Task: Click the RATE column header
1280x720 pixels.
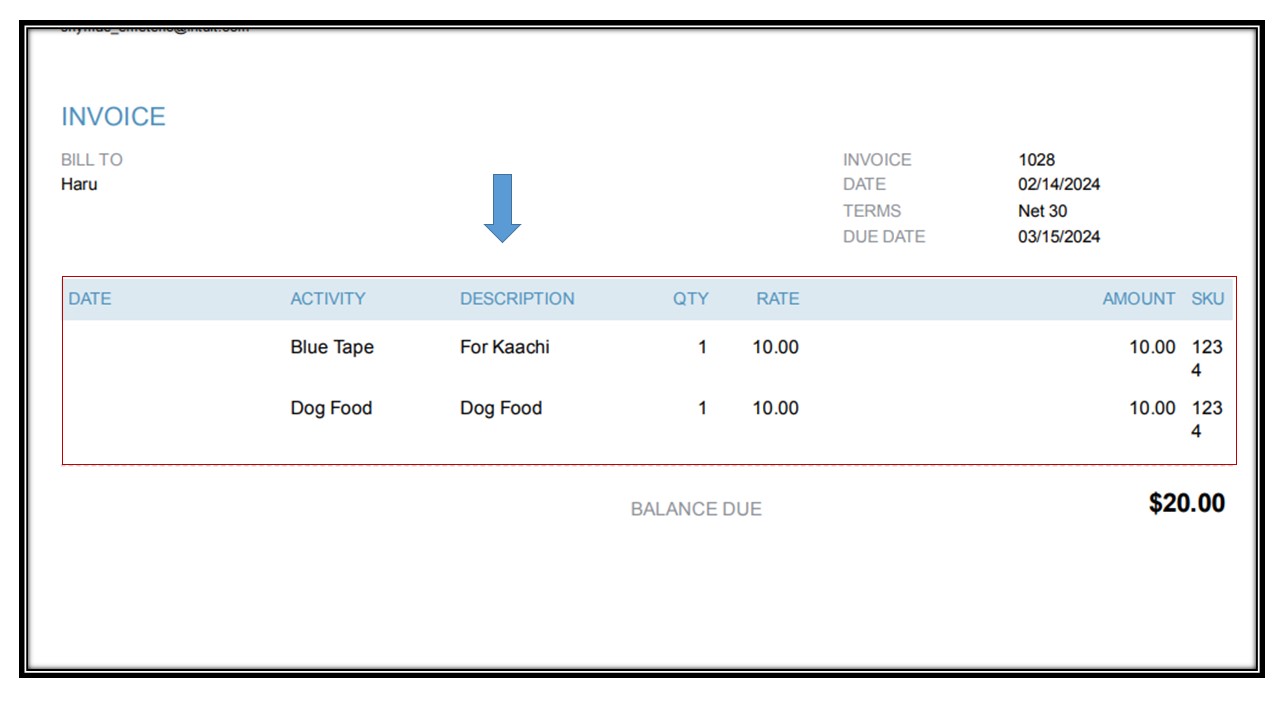Action: click(778, 298)
